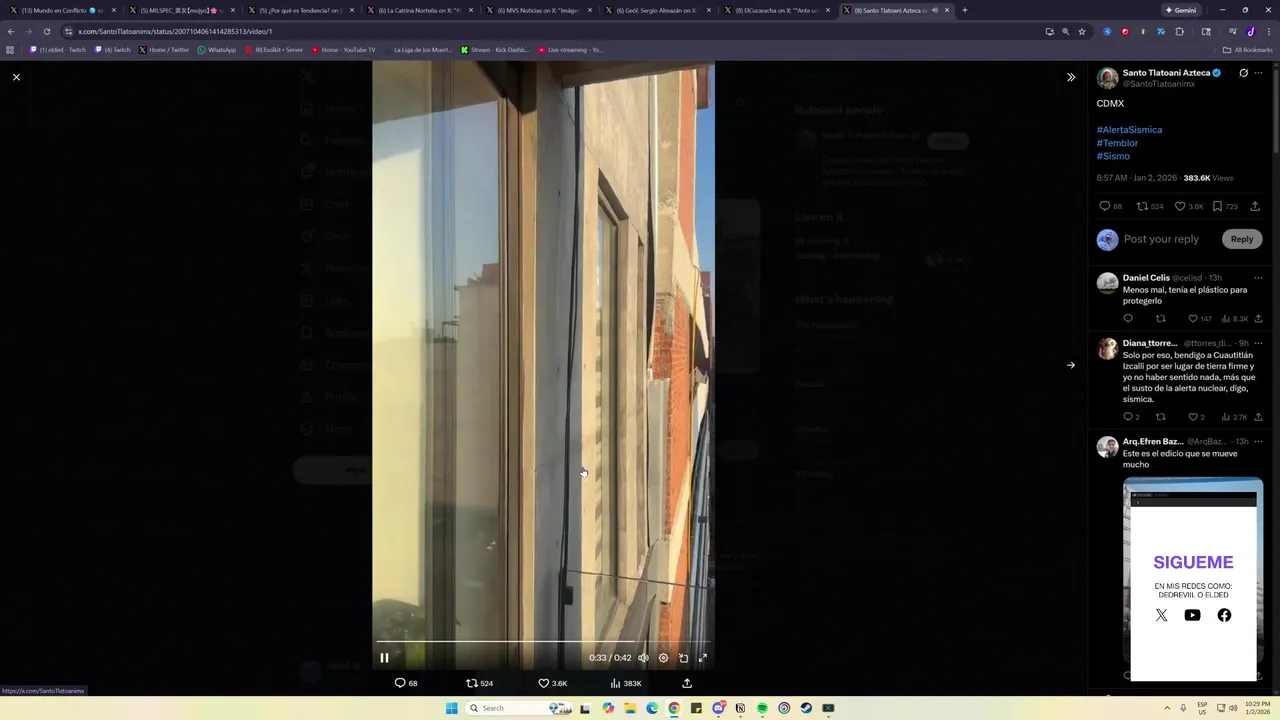This screenshot has height=720, width=1280.
Task: Open more options for Santo Tlatoani post
Action: click(1259, 73)
